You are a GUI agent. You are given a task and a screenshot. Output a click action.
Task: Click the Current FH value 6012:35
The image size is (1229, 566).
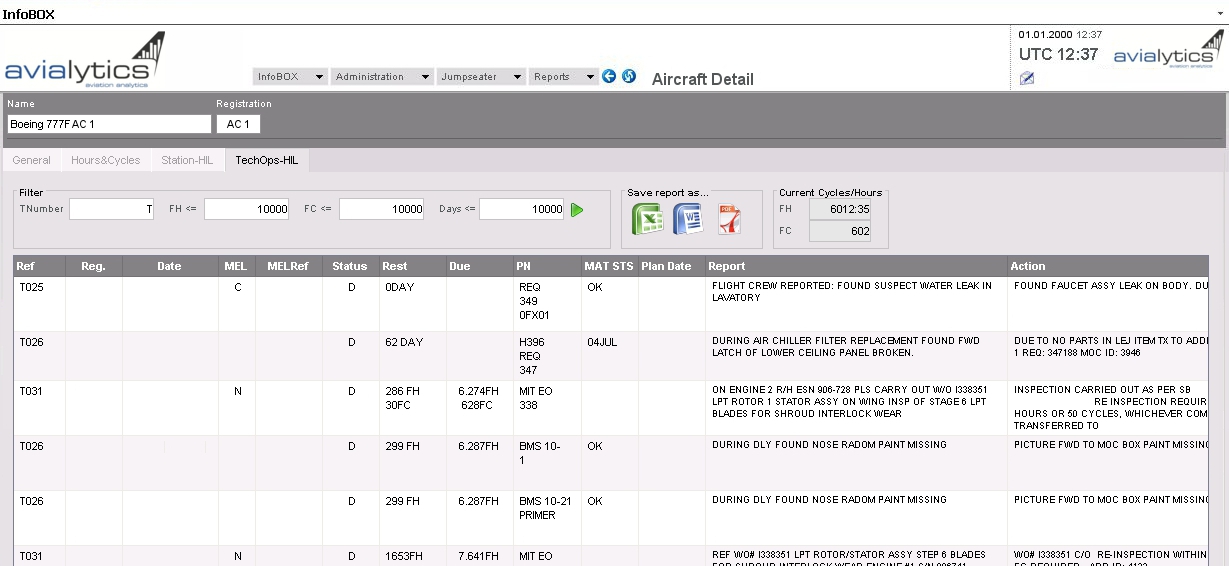point(839,209)
